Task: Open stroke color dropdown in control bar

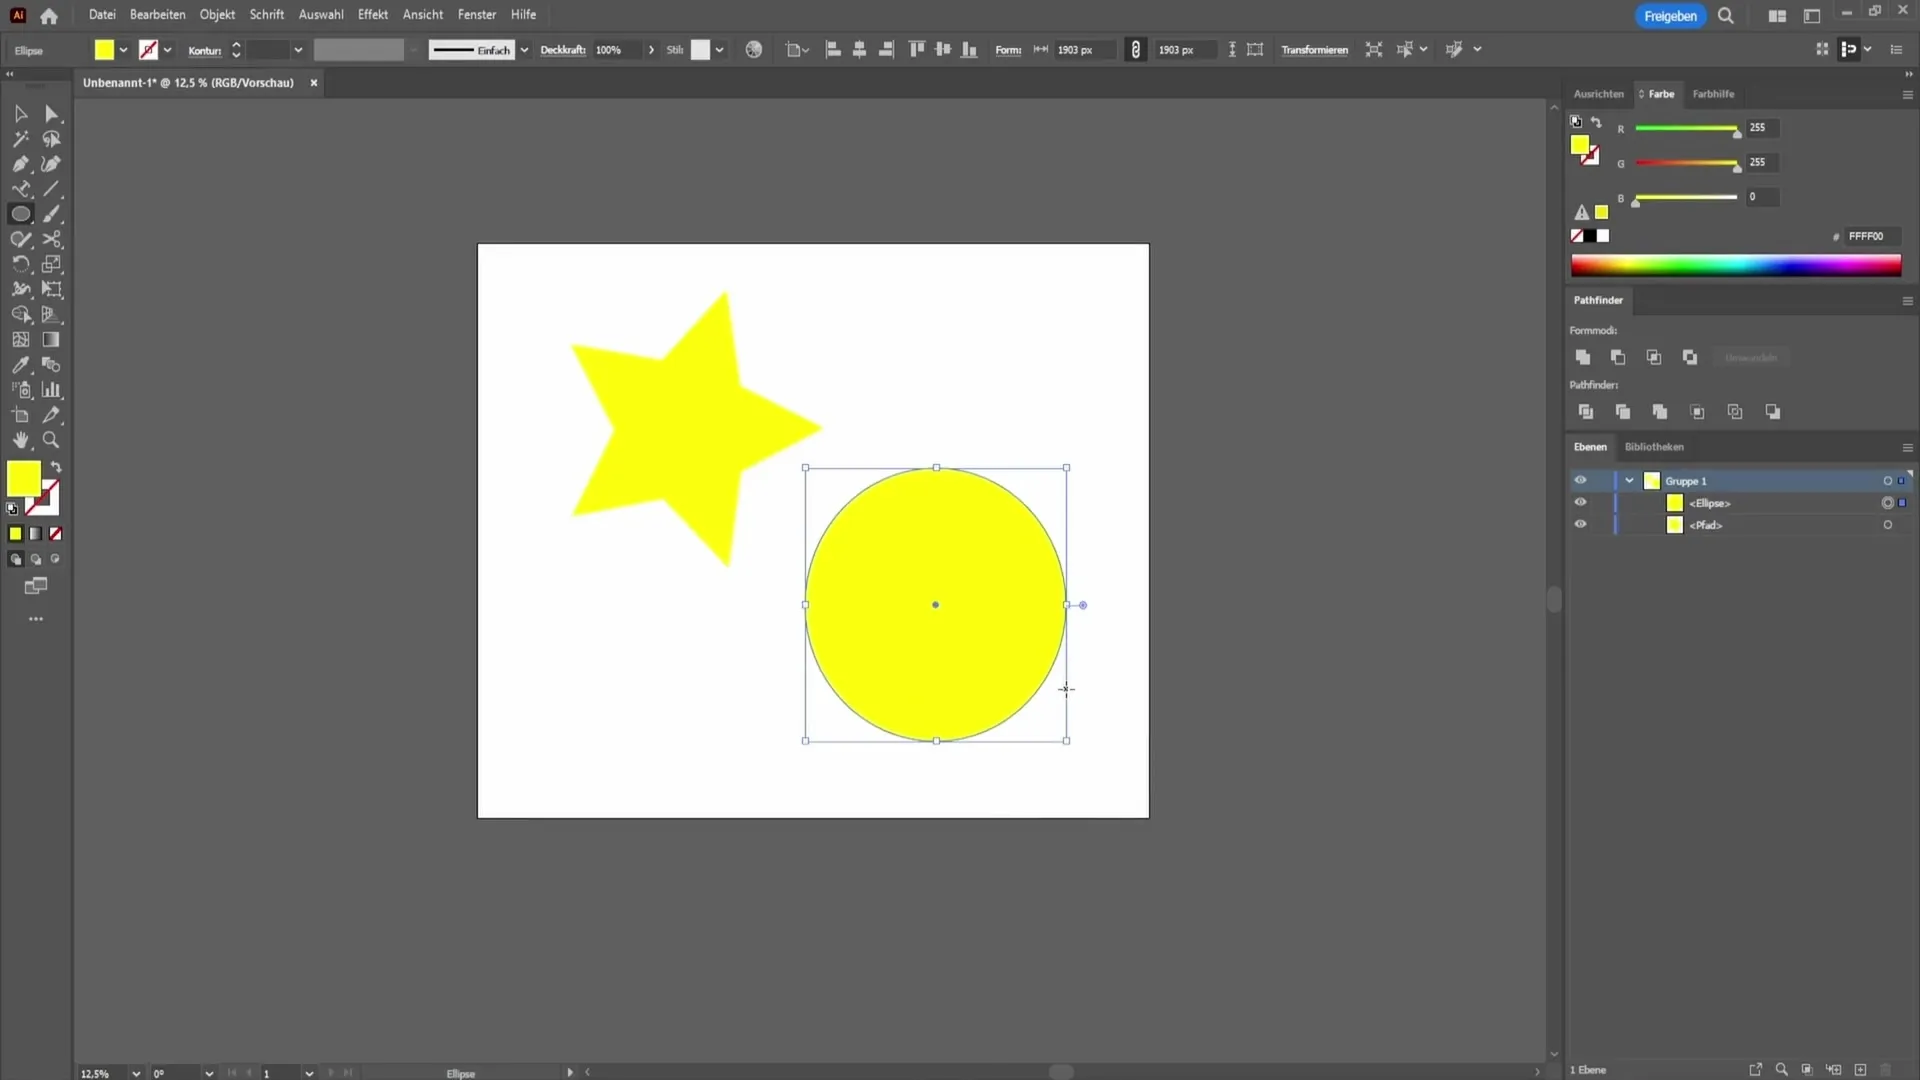Action: [167, 50]
